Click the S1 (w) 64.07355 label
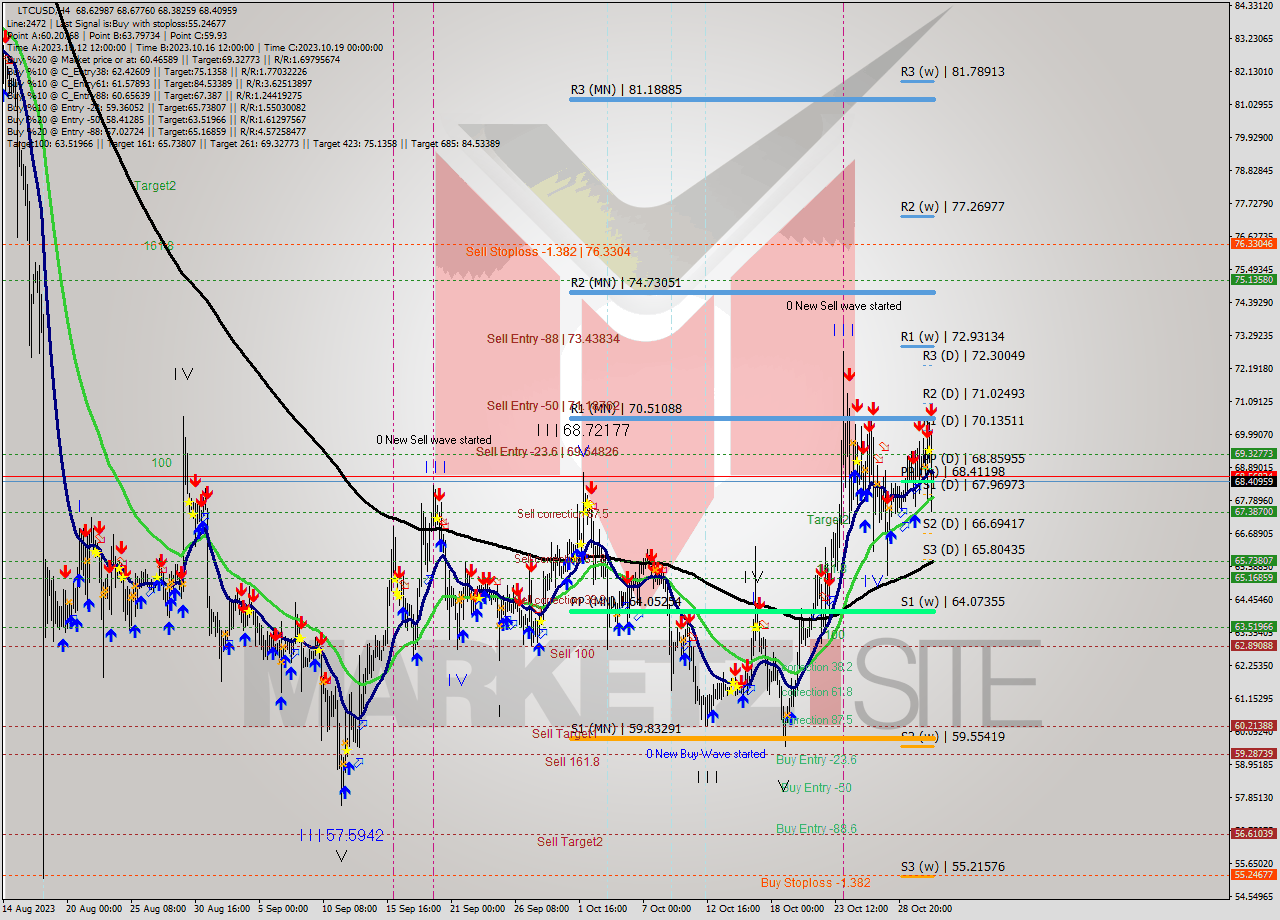This screenshot has height=920, width=1280. click(x=952, y=601)
